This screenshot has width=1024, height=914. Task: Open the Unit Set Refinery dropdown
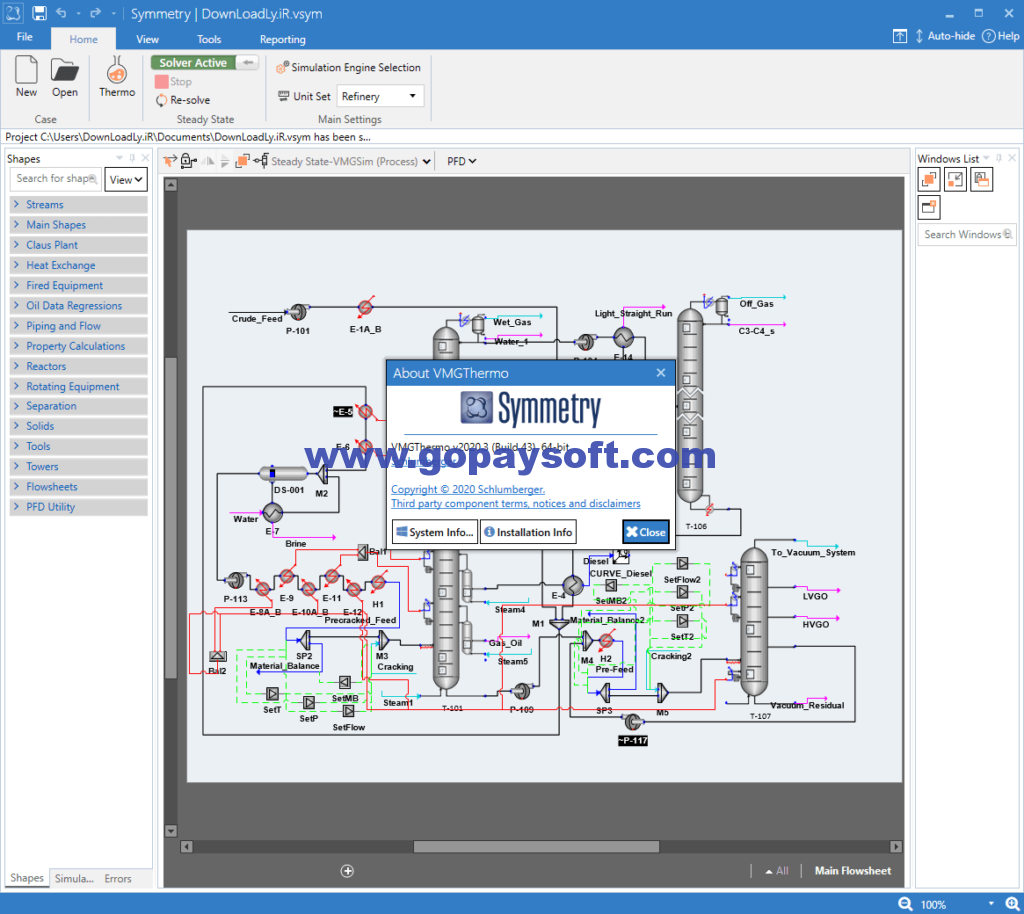380,96
